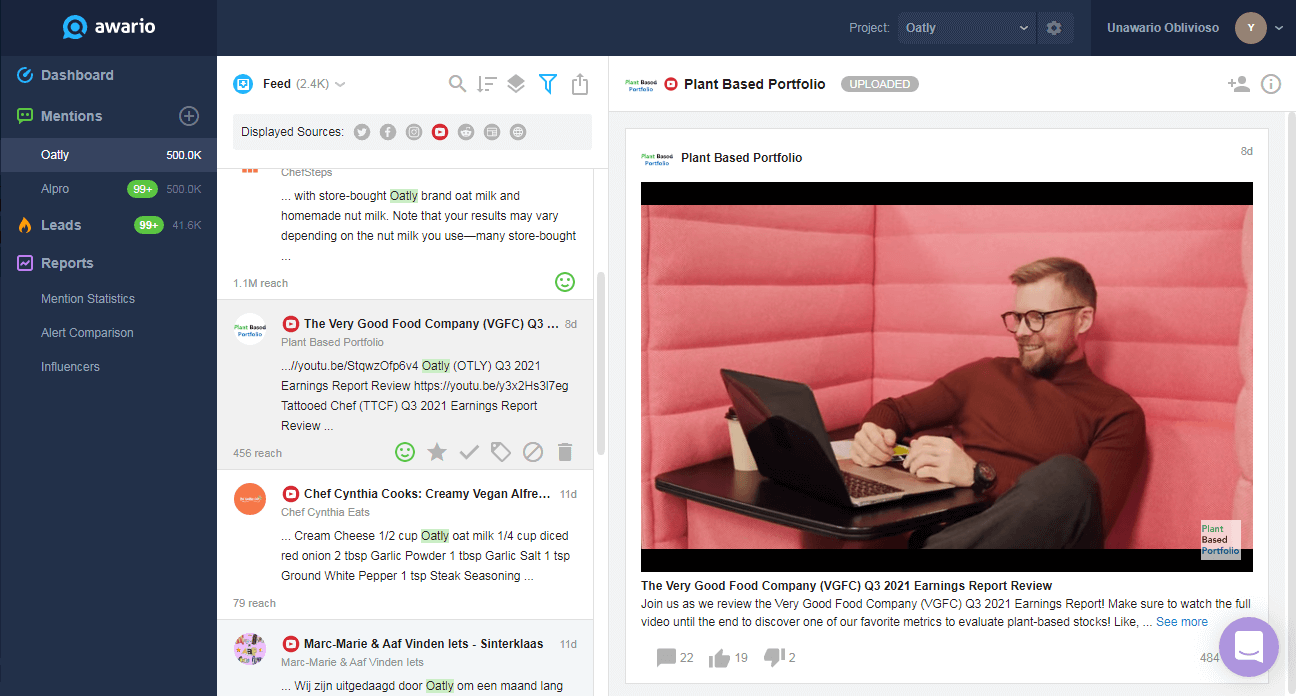Expand the Feed folder dropdown
Image resolution: width=1296 pixels, height=696 pixels.
click(x=340, y=84)
